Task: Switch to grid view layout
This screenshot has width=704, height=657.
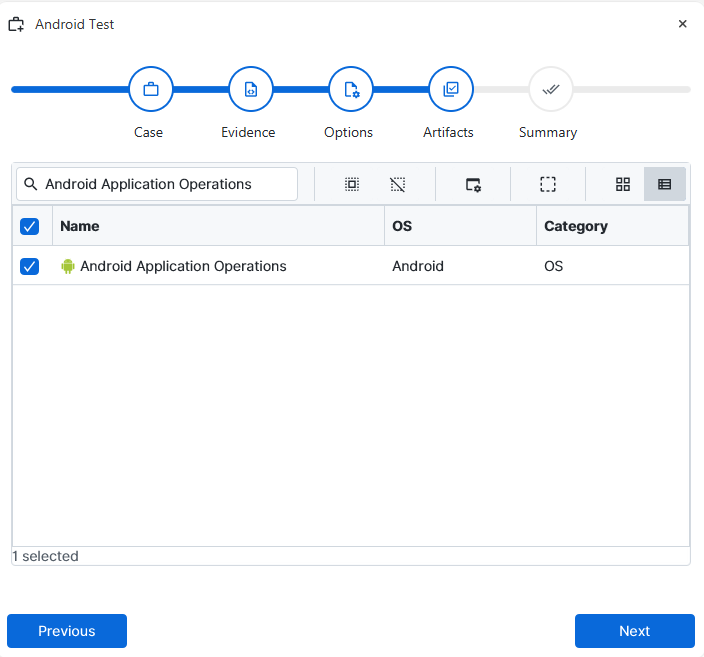Action: [x=623, y=184]
